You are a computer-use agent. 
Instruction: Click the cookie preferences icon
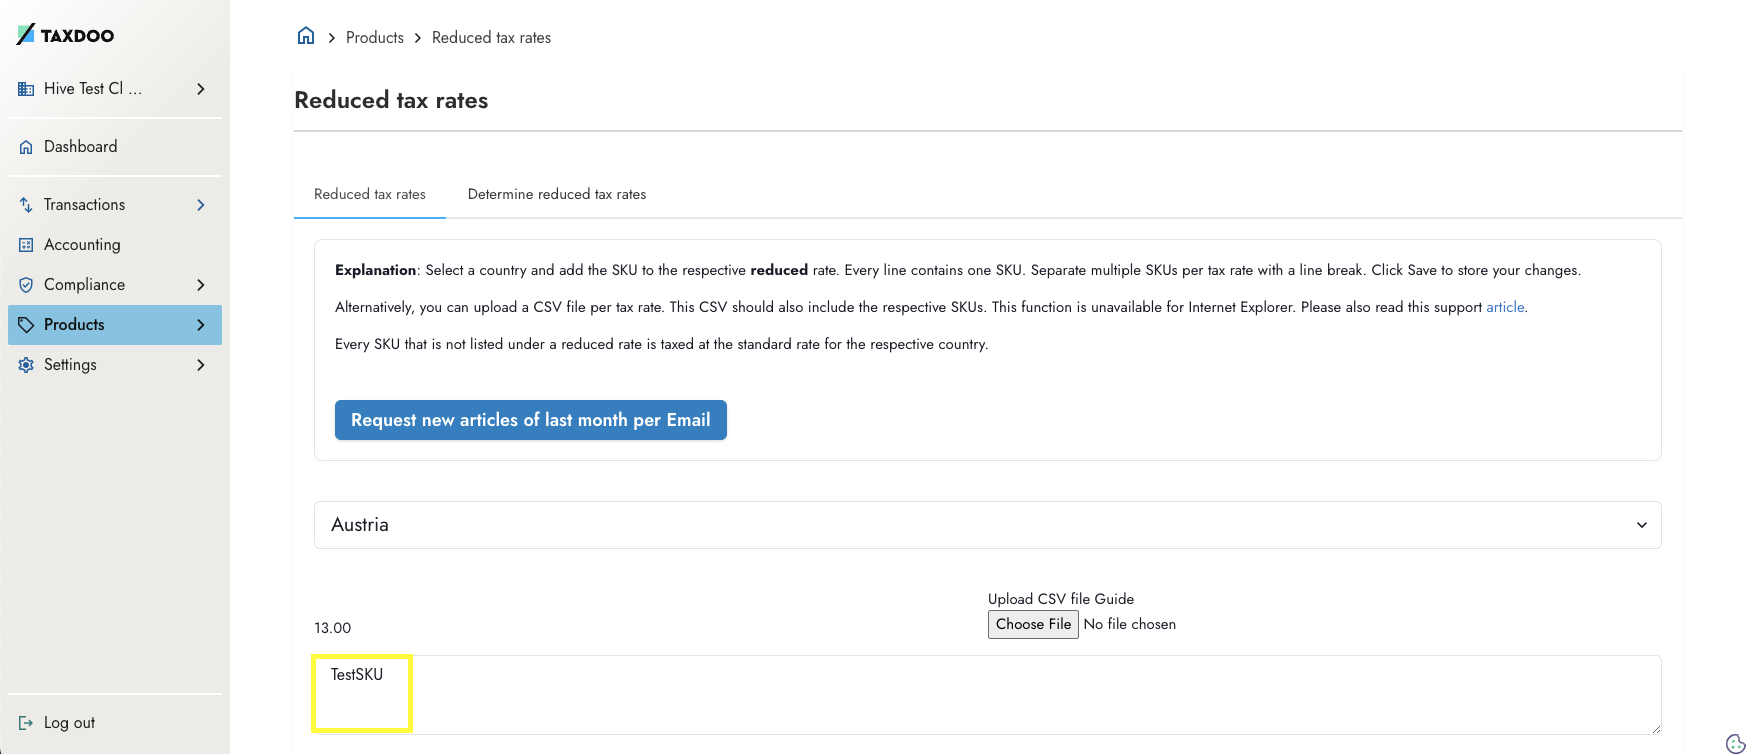coord(1736,743)
